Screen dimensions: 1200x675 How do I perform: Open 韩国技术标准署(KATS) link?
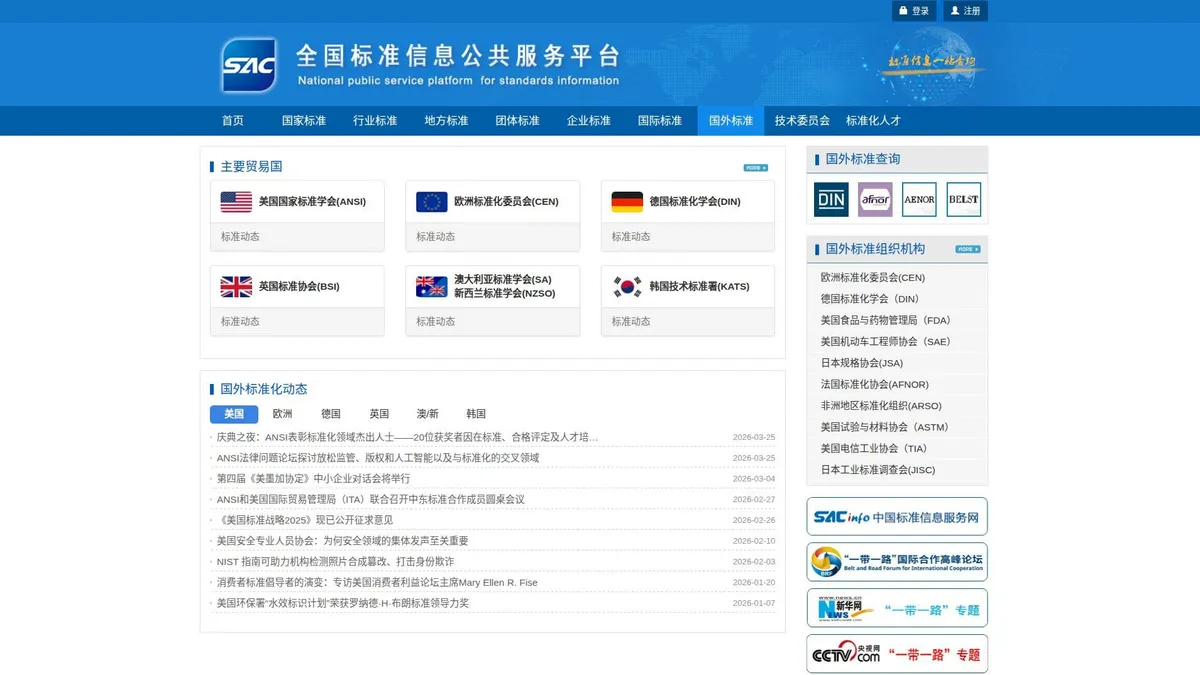(x=699, y=287)
